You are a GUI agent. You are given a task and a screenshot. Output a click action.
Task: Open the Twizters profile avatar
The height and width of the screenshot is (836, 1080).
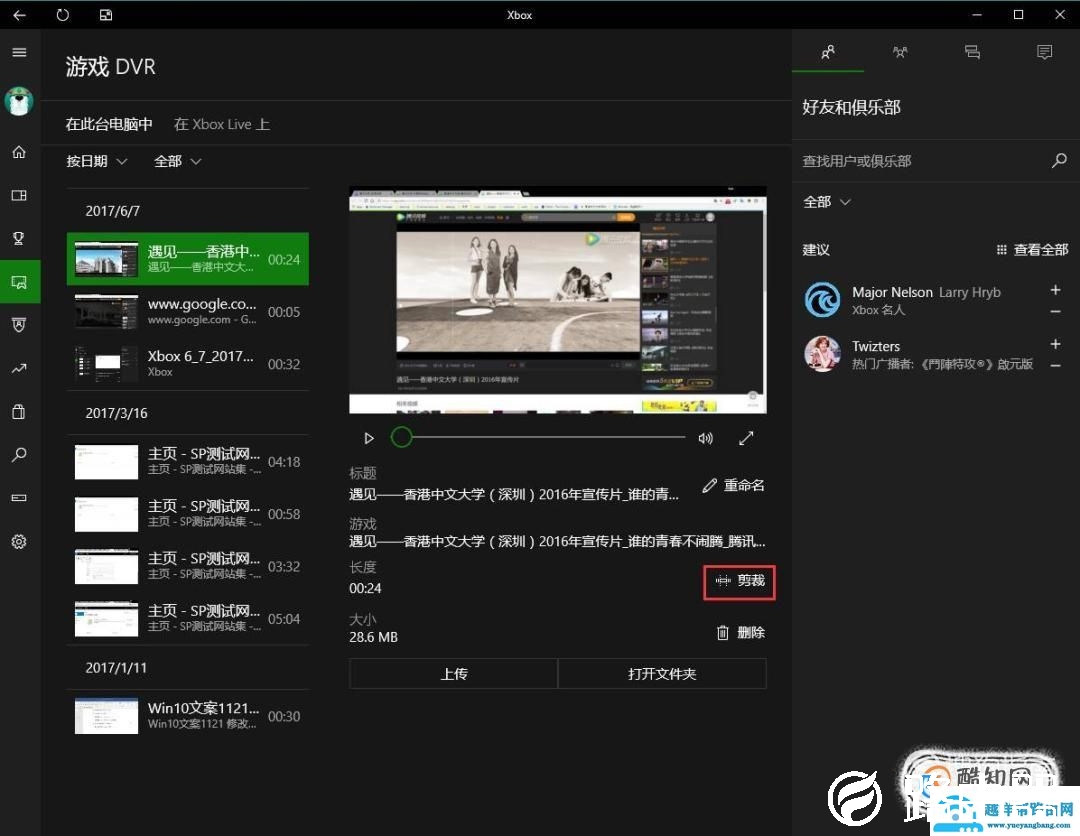(822, 353)
